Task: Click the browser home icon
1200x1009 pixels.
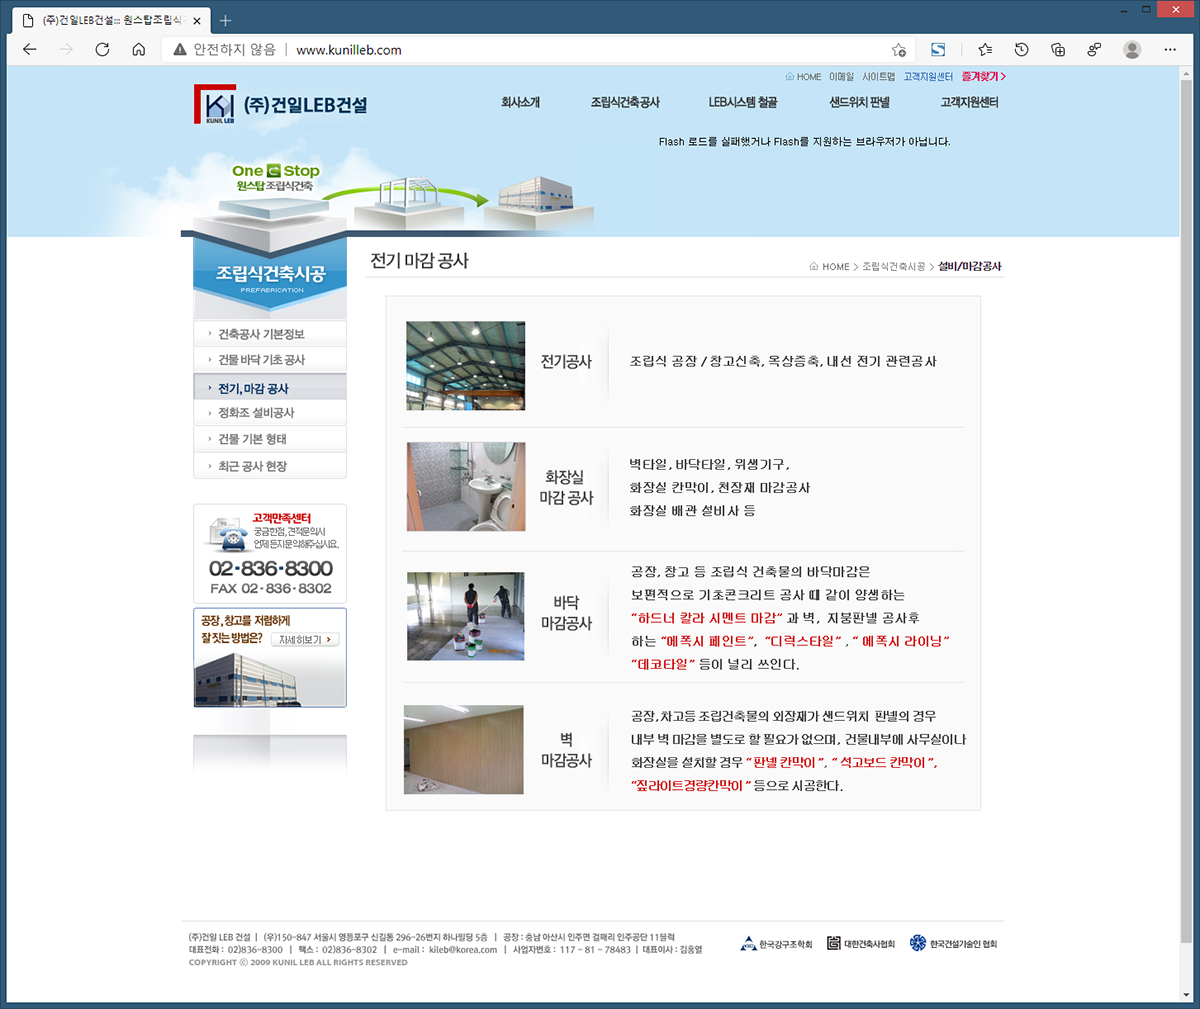Action: coord(139,50)
